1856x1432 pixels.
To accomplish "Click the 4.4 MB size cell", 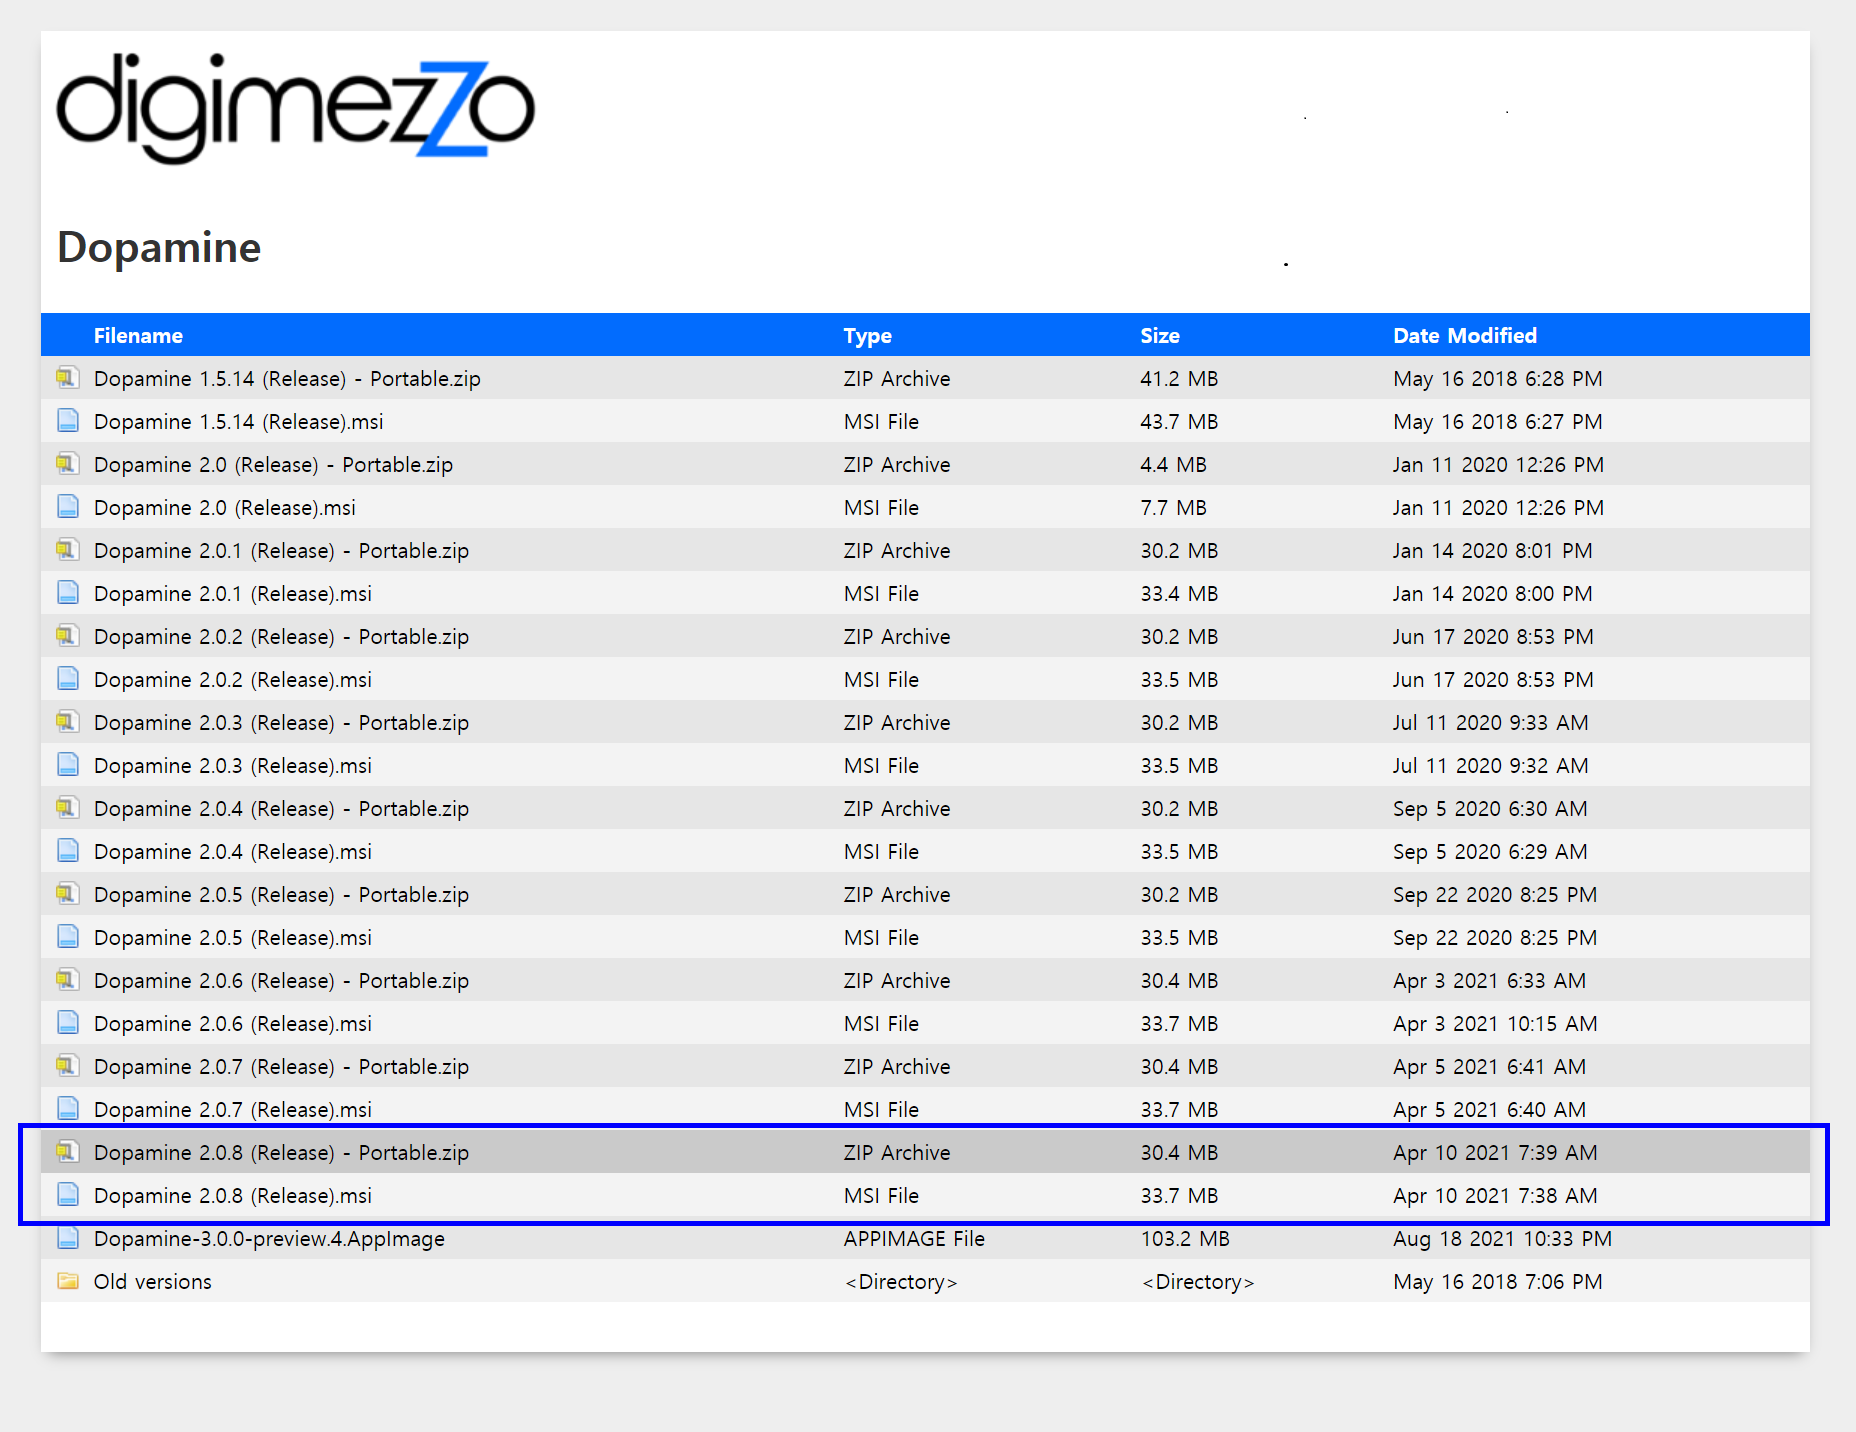I will pyautogui.click(x=1173, y=465).
